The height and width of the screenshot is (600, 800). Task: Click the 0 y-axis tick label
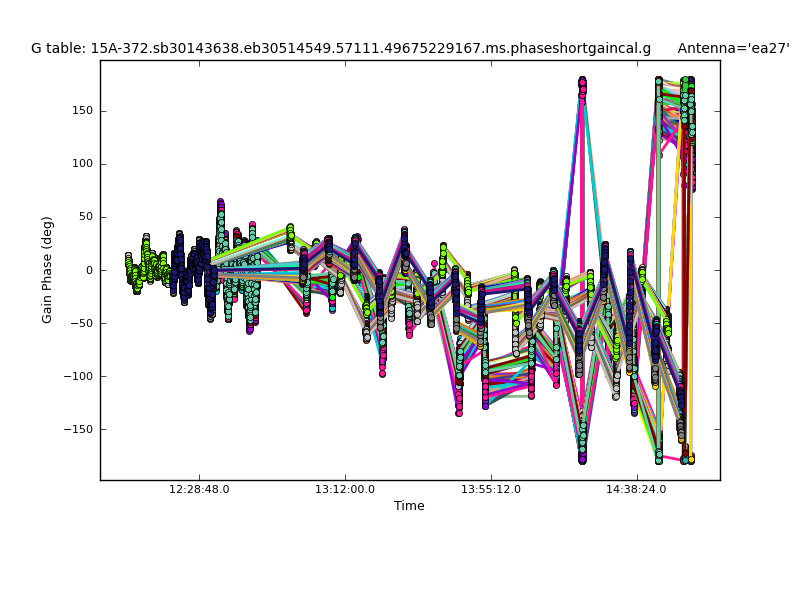tap(88, 270)
